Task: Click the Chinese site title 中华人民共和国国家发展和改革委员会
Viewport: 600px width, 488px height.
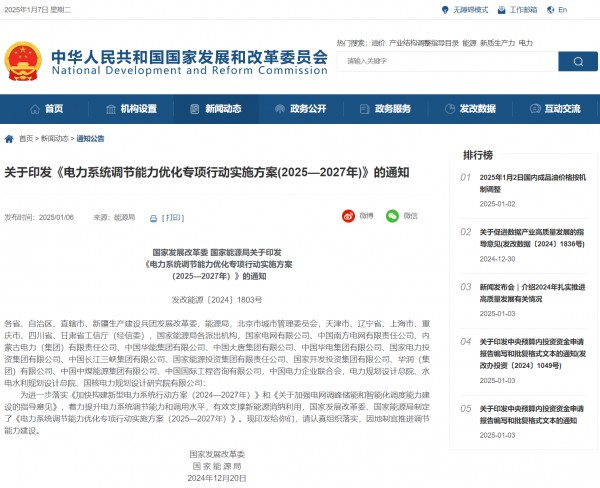Action: point(189,57)
